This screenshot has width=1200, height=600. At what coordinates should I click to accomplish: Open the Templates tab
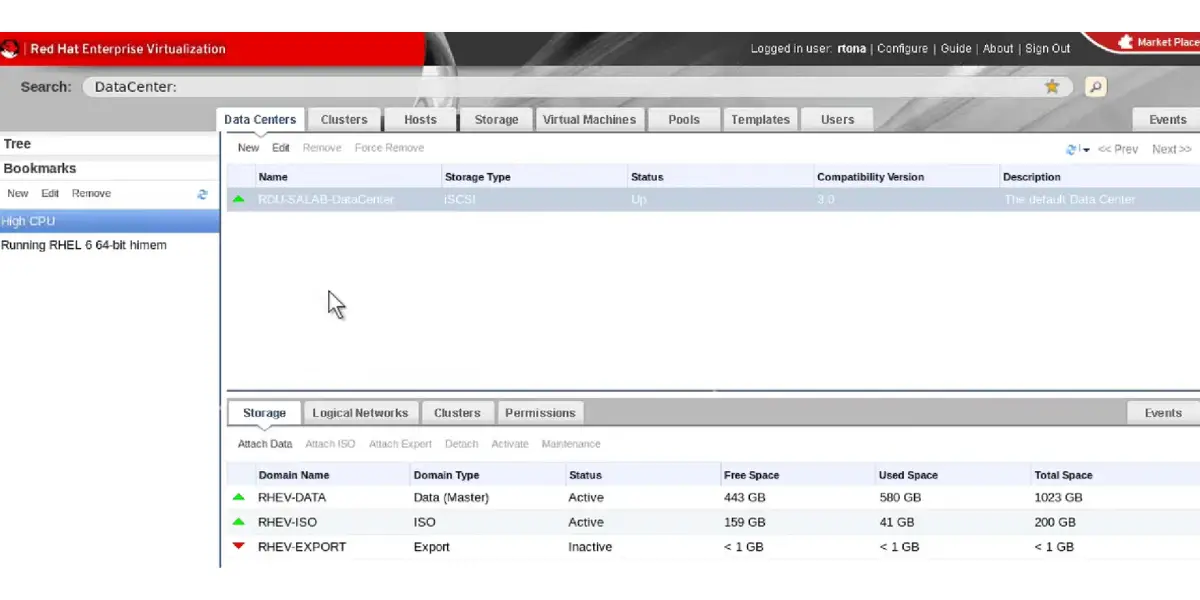(x=760, y=120)
